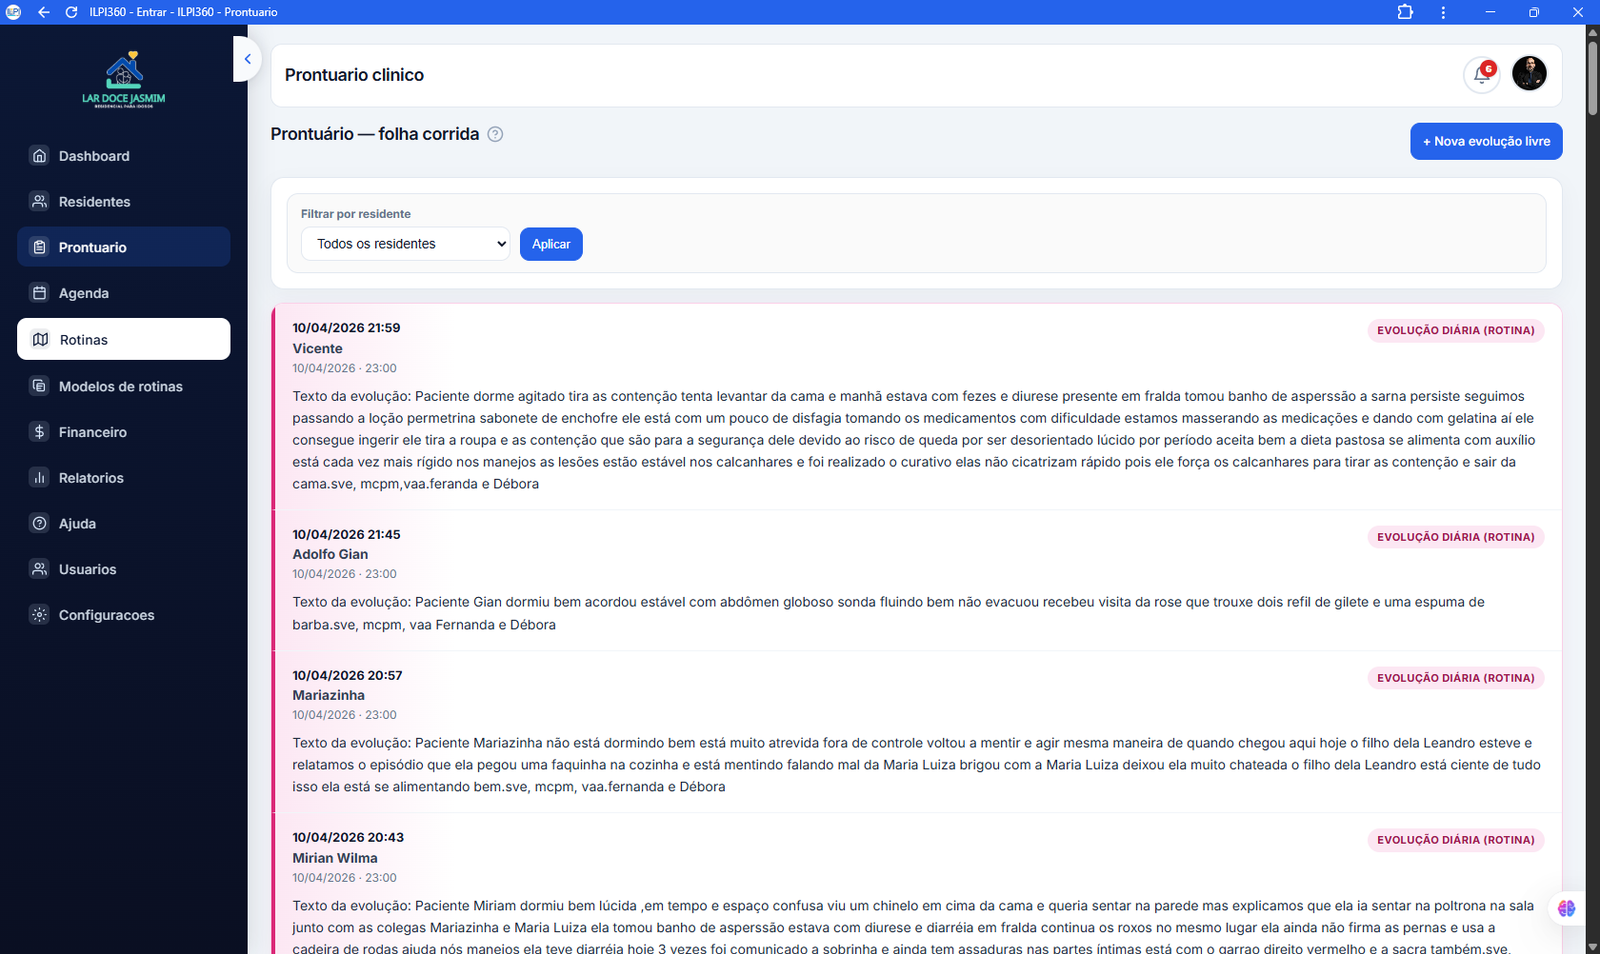
Task: Open the browser three-dot menu
Action: coord(1443,12)
